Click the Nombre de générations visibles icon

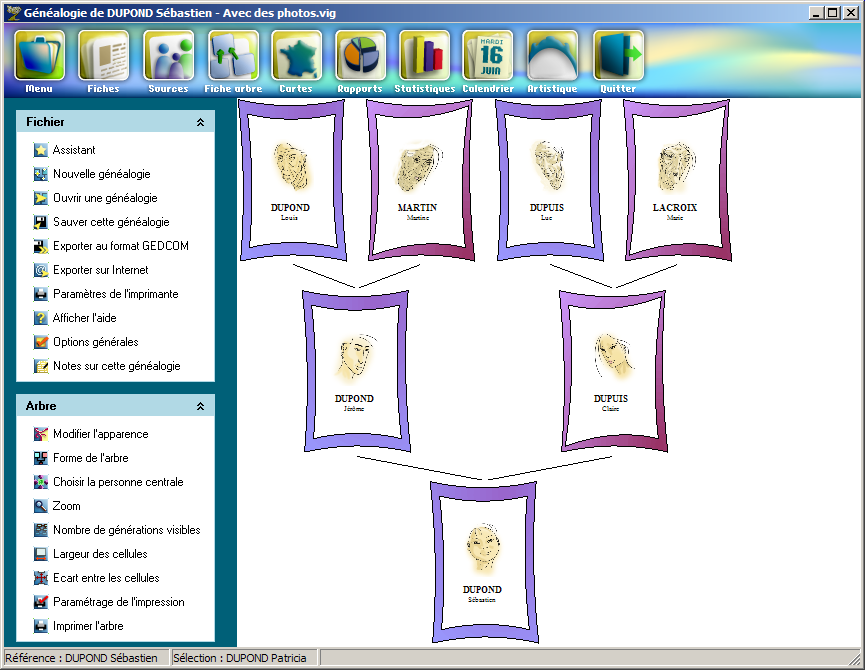click(x=40, y=530)
